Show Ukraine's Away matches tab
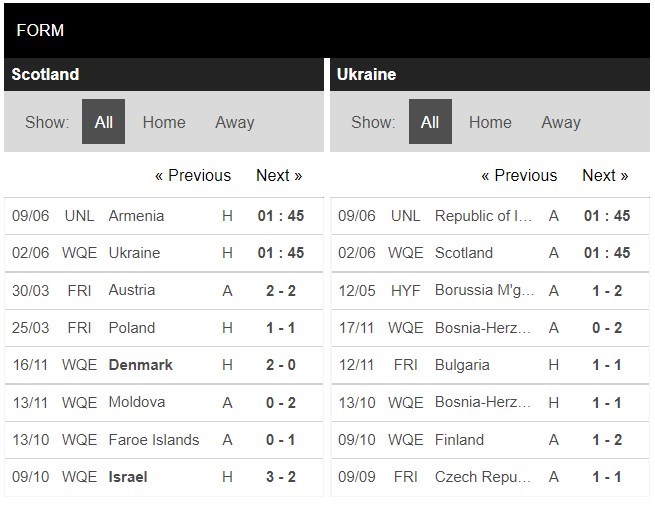The height and width of the screenshot is (509, 655). point(561,122)
